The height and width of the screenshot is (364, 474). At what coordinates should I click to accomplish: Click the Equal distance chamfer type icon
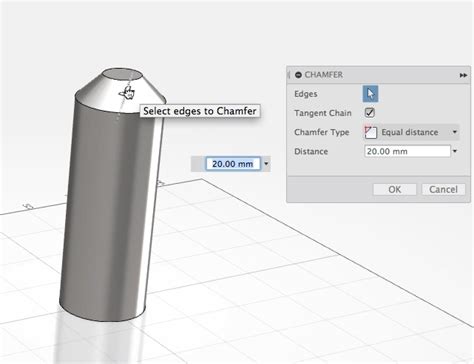(x=371, y=132)
